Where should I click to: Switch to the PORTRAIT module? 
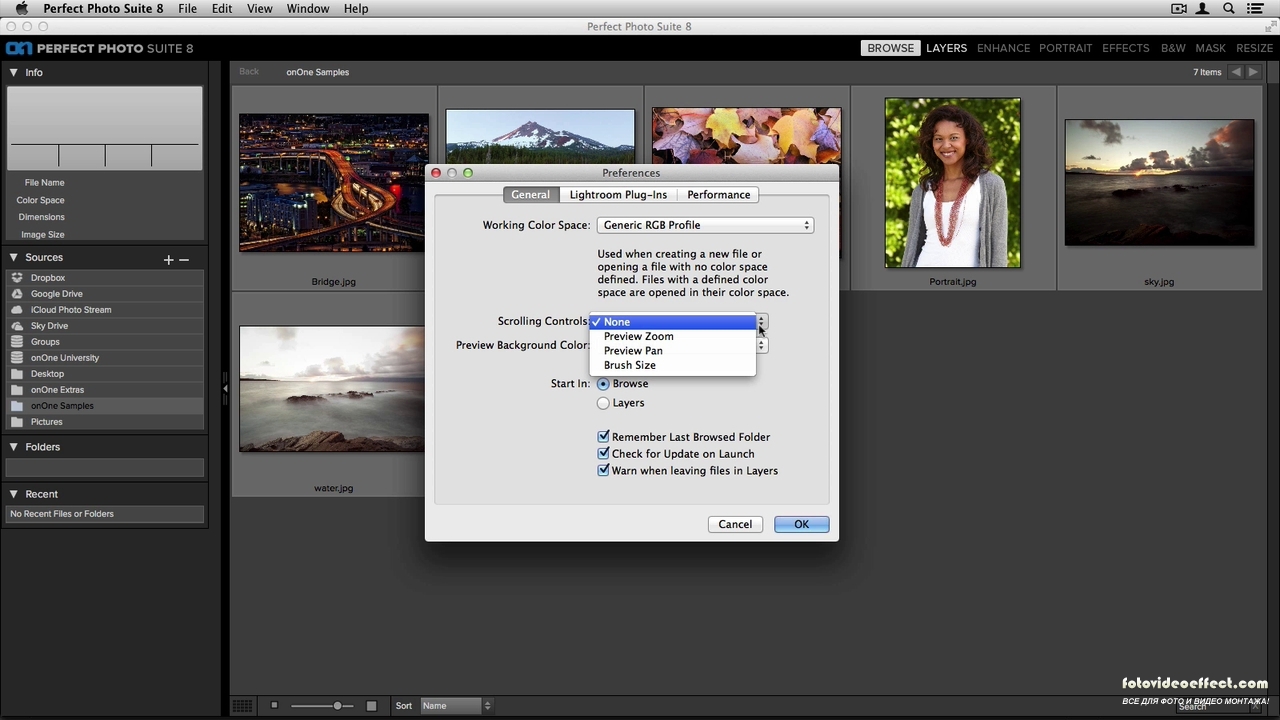click(1065, 48)
